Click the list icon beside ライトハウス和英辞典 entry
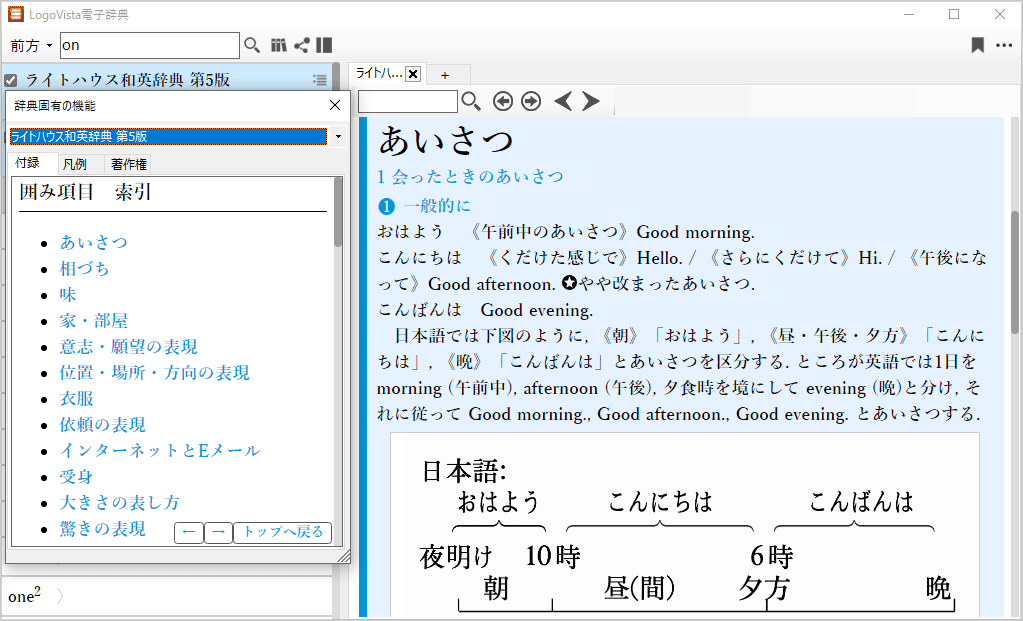Viewport: 1023px width, 621px height. (320, 80)
